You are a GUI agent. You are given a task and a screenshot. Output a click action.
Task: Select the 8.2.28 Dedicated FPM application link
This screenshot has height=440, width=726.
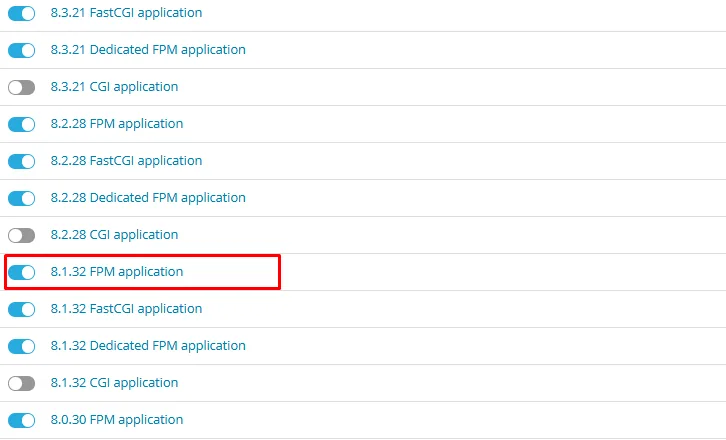(x=148, y=198)
